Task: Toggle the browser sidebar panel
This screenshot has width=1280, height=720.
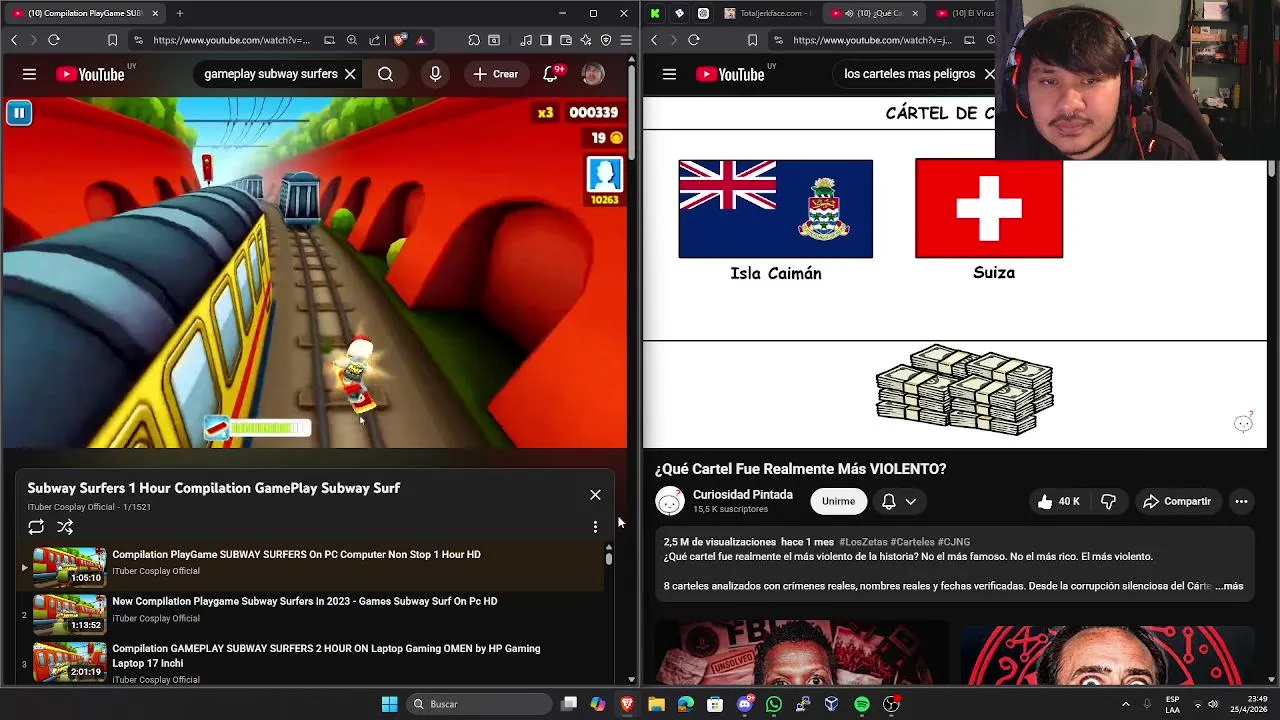Action: pos(546,40)
